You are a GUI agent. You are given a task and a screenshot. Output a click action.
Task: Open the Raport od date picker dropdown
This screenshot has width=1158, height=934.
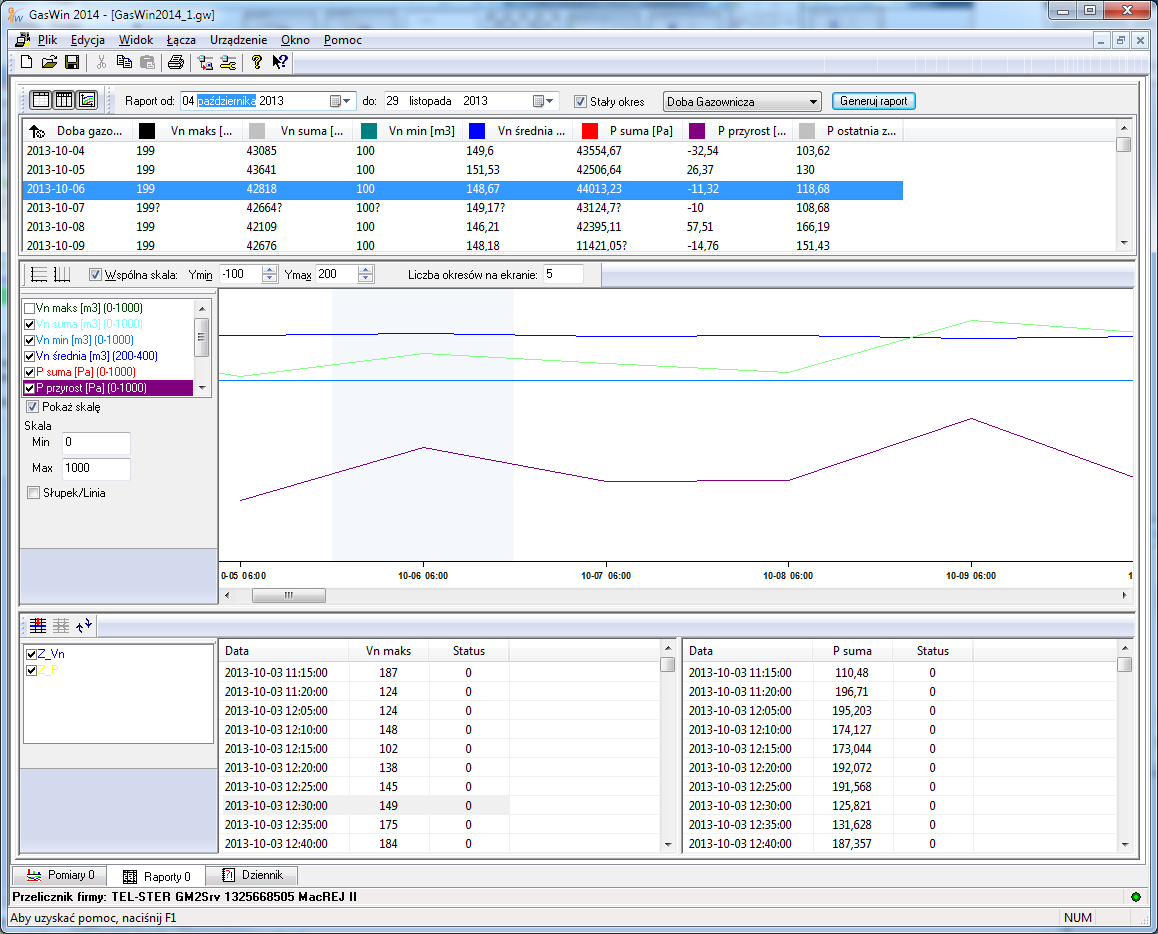point(340,101)
